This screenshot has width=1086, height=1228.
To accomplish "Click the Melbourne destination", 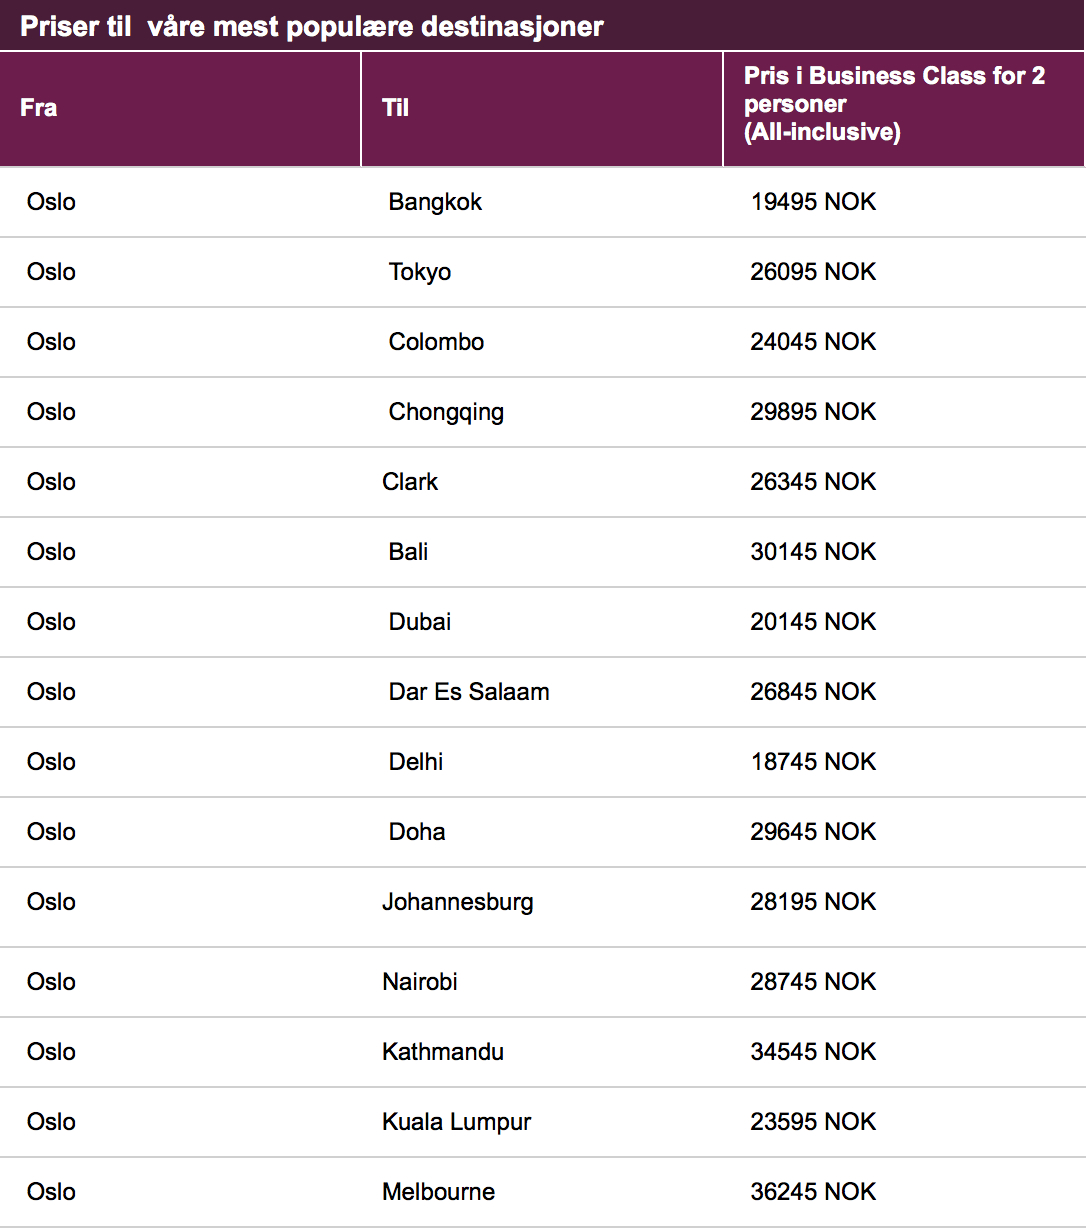I will coord(439,1192).
